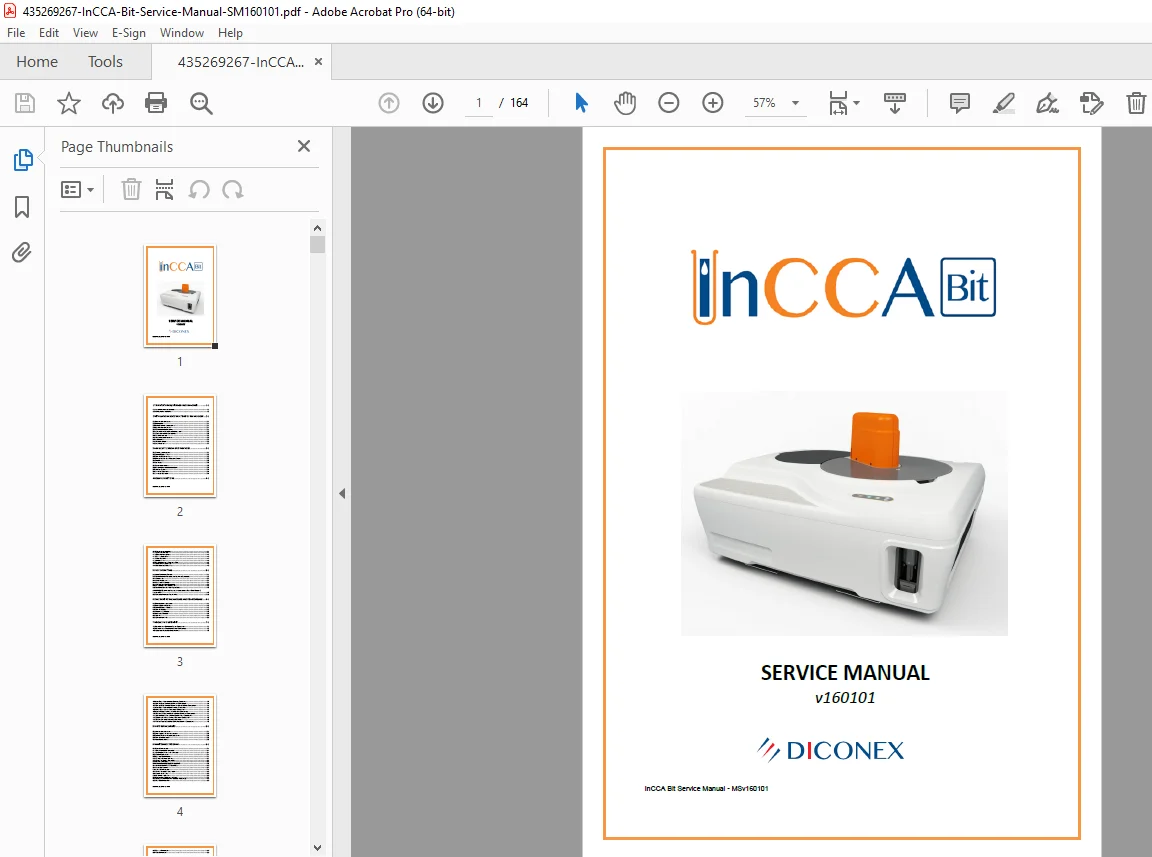The image size is (1152, 857).
Task: Click thumbnails scrollbar down arrow
Action: coord(317,847)
